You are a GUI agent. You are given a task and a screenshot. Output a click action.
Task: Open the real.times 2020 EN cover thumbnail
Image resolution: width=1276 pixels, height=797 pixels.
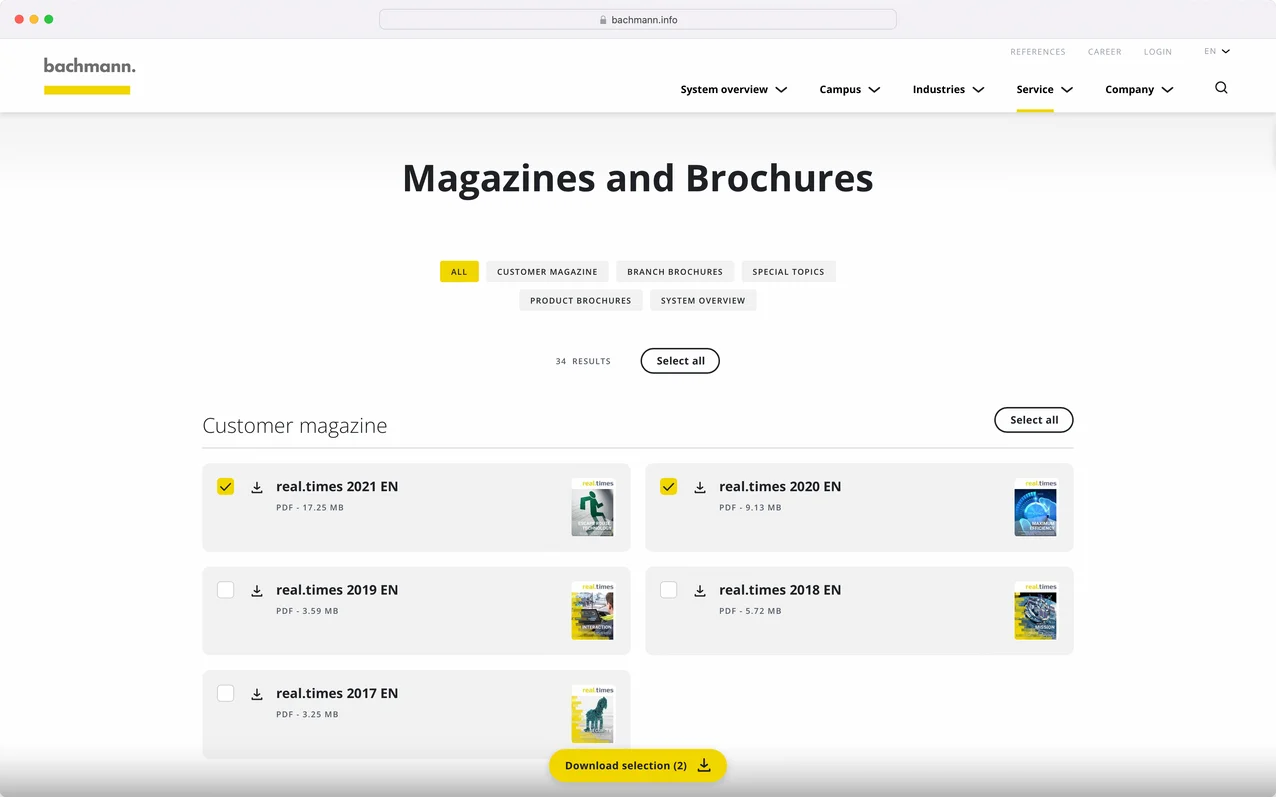click(x=1035, y=507)
